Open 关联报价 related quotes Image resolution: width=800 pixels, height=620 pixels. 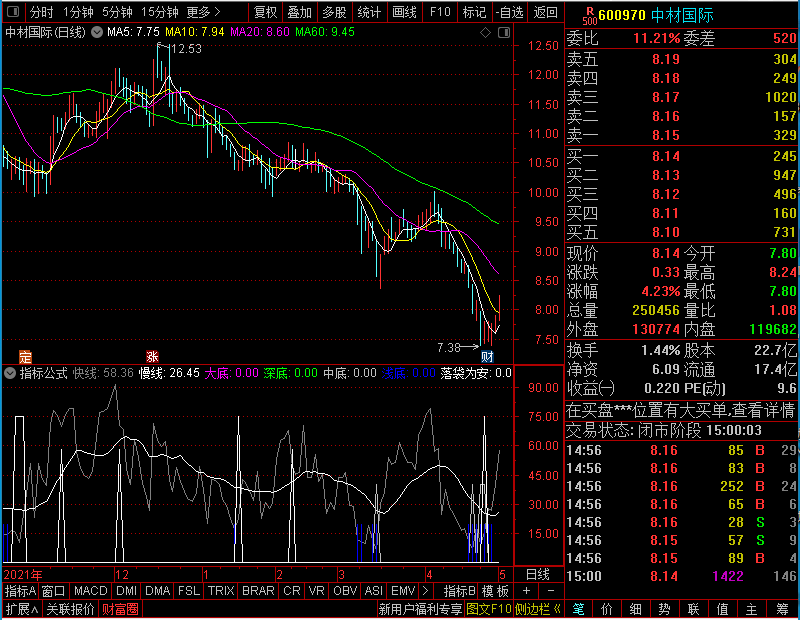click(x=70, y=609)
